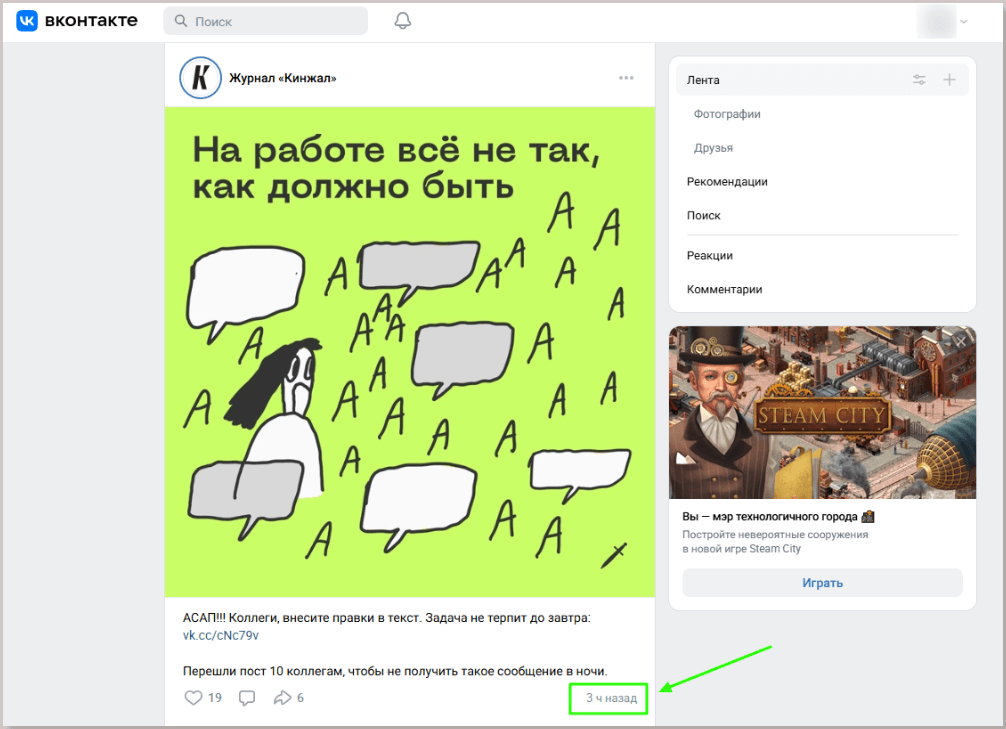Click the share count 6
This screenshot has width=1006, height=729.
pyautogui.click(x=300, y=698)
